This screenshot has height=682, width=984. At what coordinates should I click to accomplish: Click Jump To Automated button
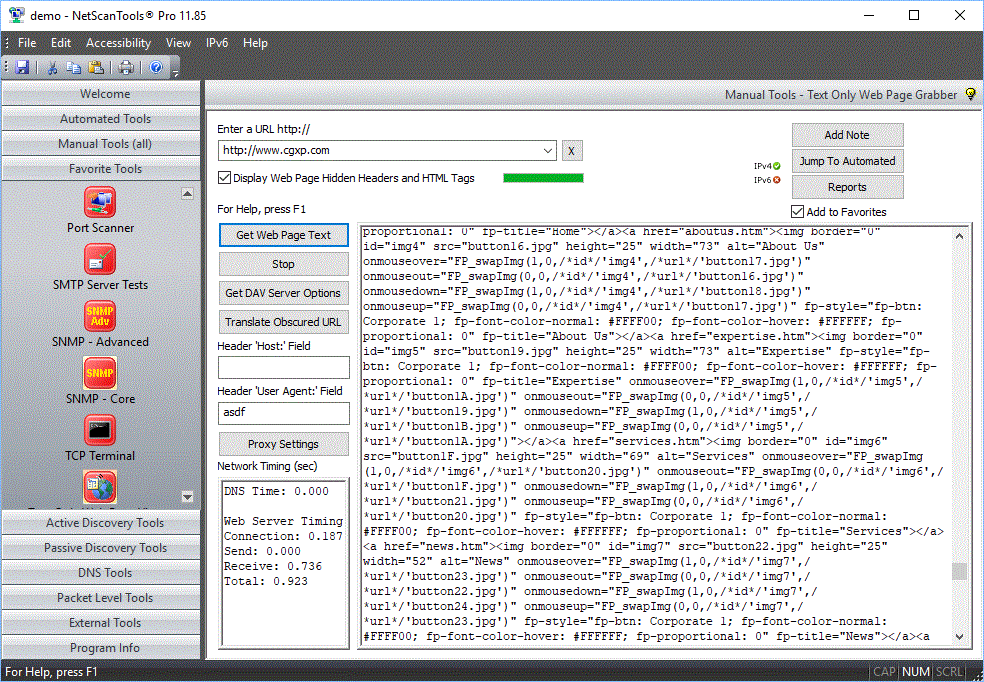tap(847, 161)
